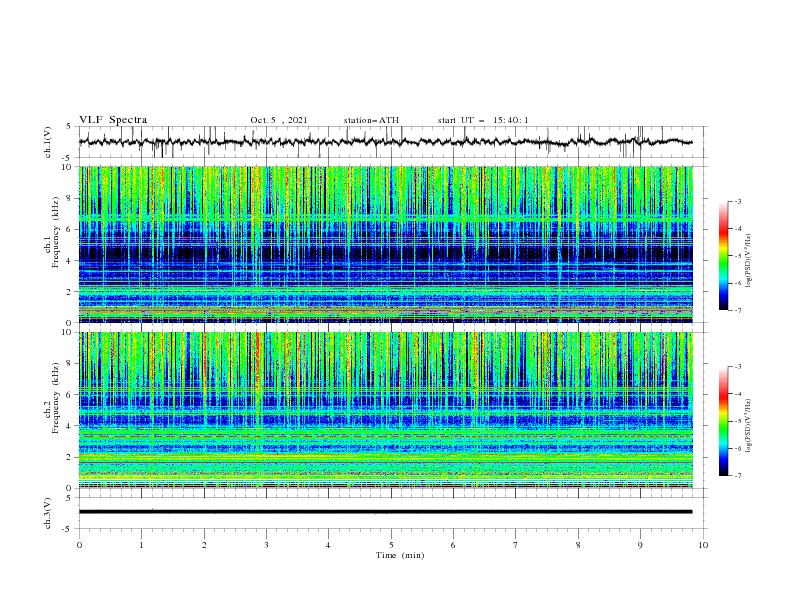
Task: Click the lower colorbar '-7' label
Action: [x=737, y=476]
